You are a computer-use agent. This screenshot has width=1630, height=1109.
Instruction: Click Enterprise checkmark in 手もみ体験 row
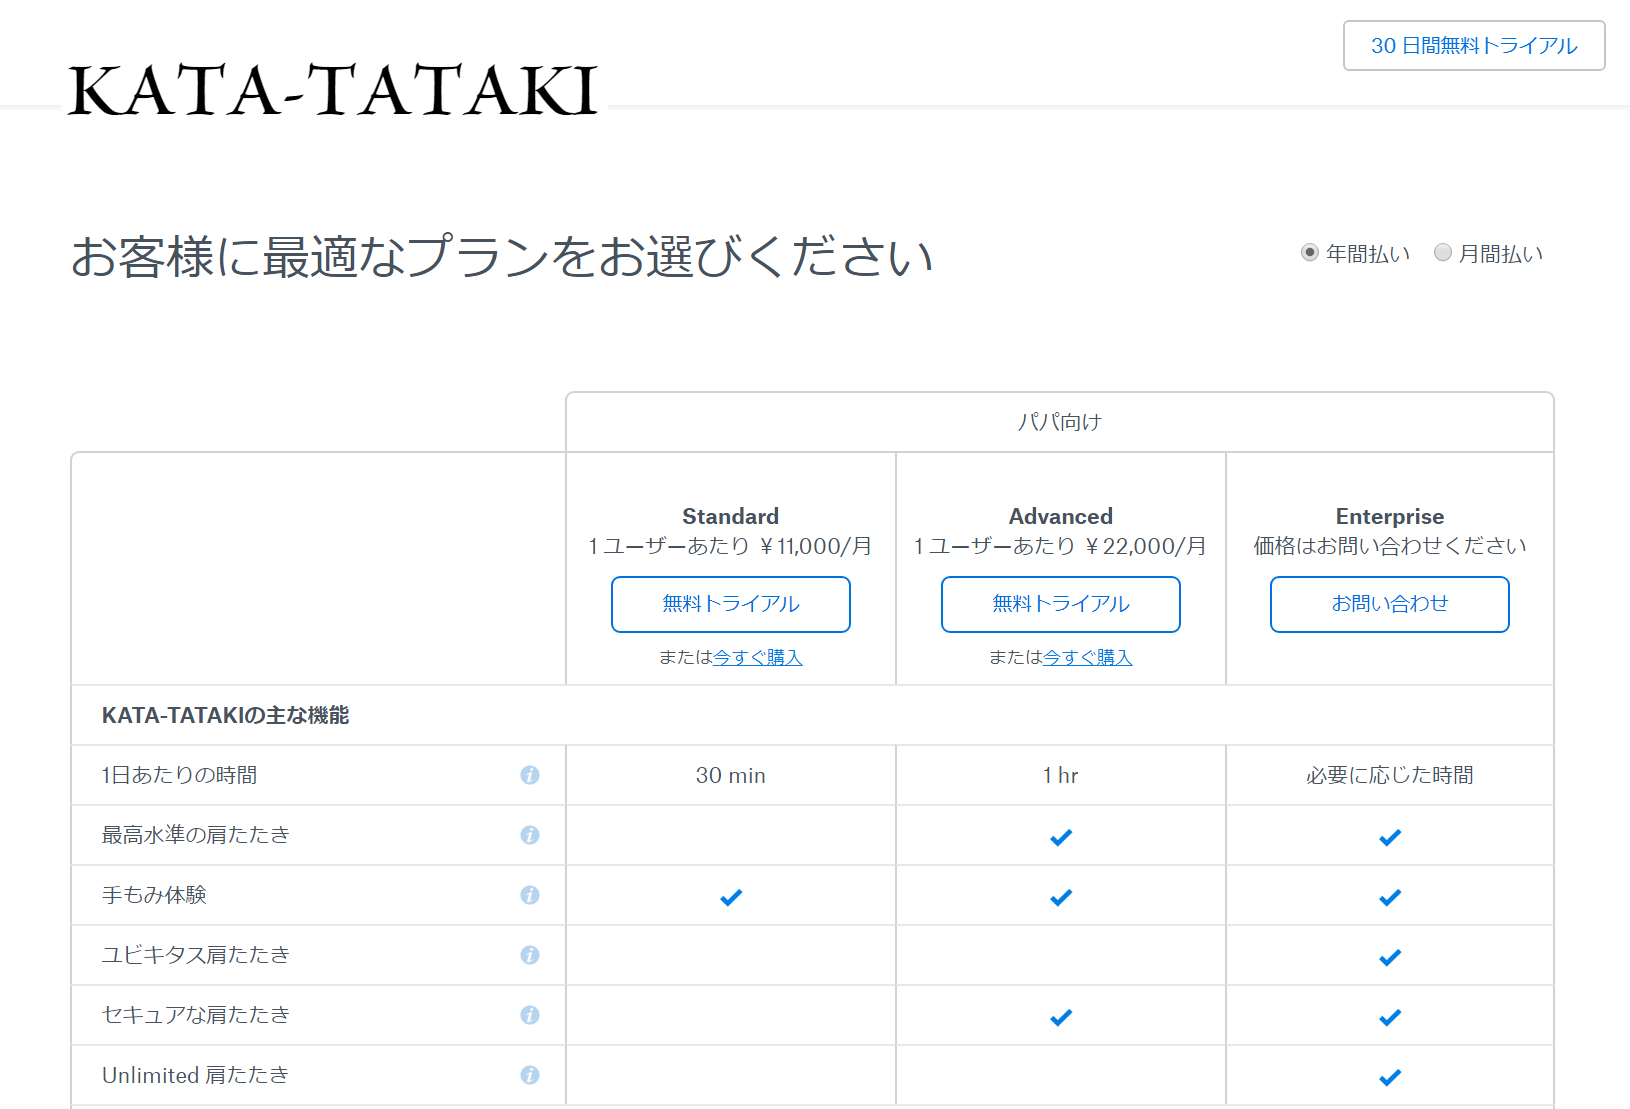(1390, 897)
